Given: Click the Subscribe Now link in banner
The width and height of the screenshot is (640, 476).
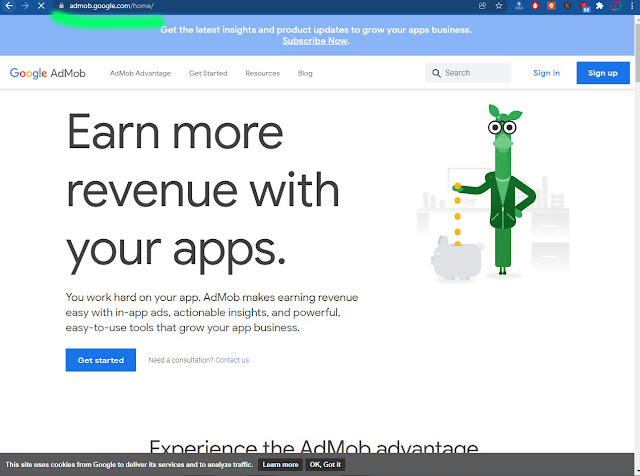Looking at the screenshot, I should [315, 41].
